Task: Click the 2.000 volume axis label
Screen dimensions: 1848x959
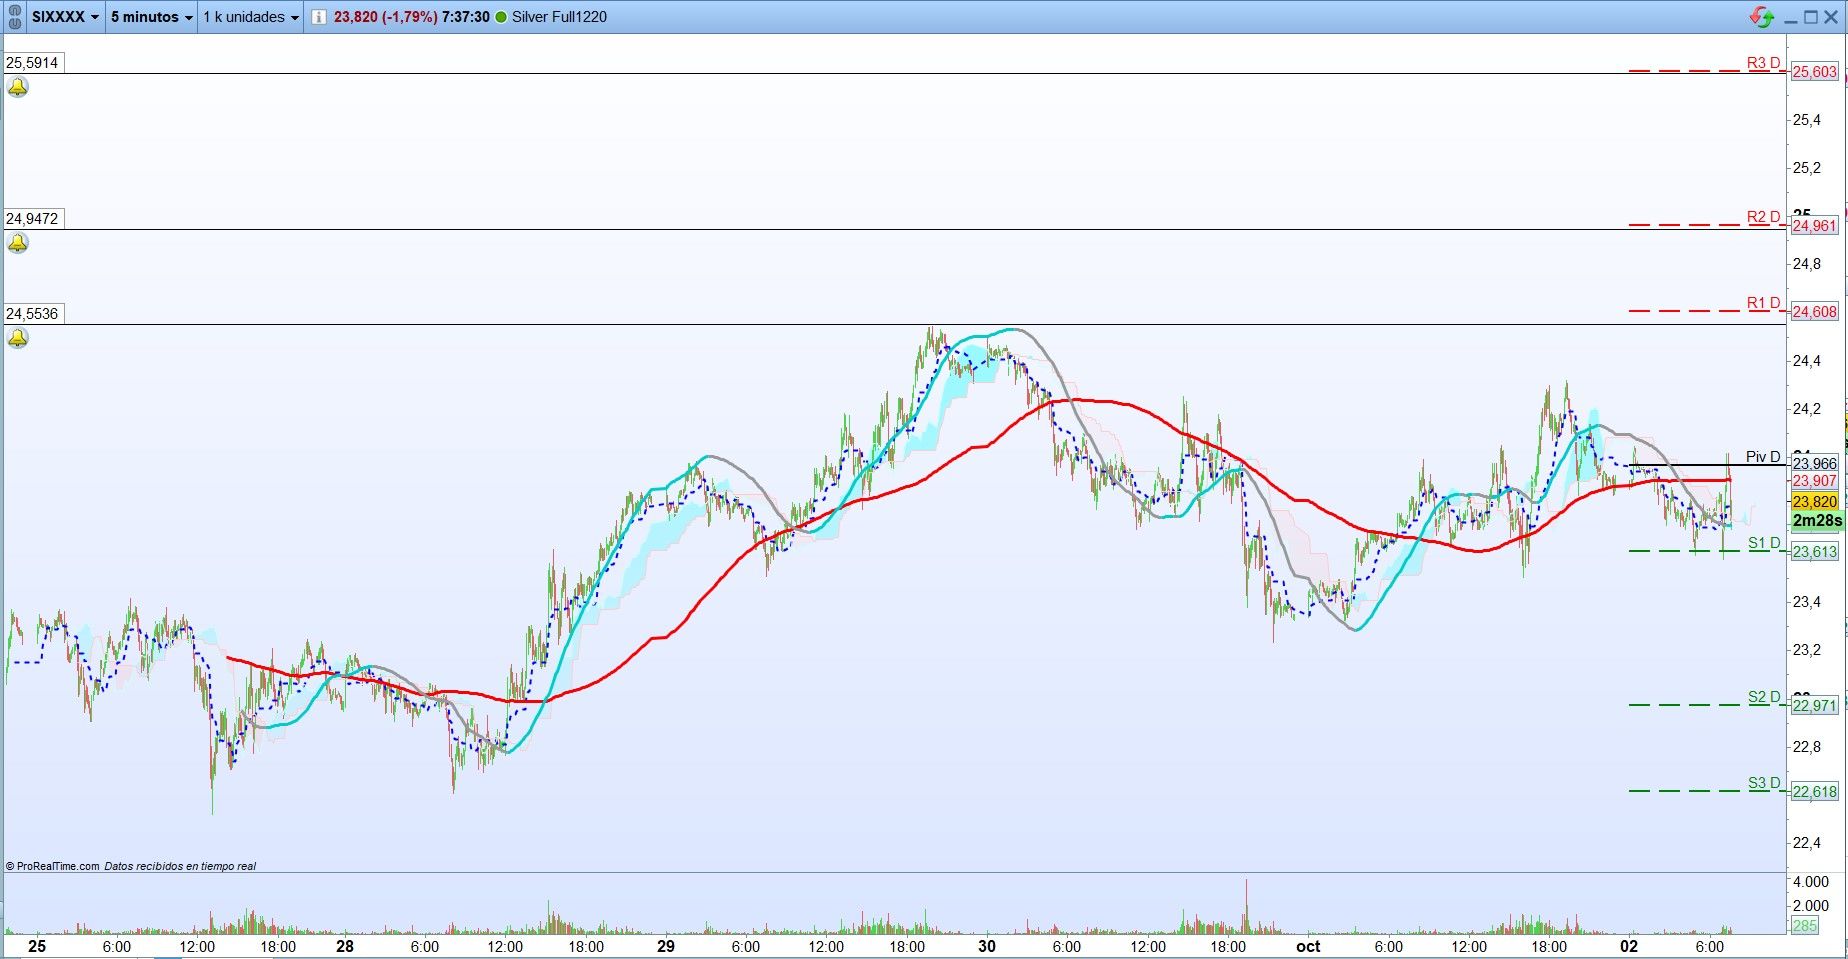Action: [1811, 906]
